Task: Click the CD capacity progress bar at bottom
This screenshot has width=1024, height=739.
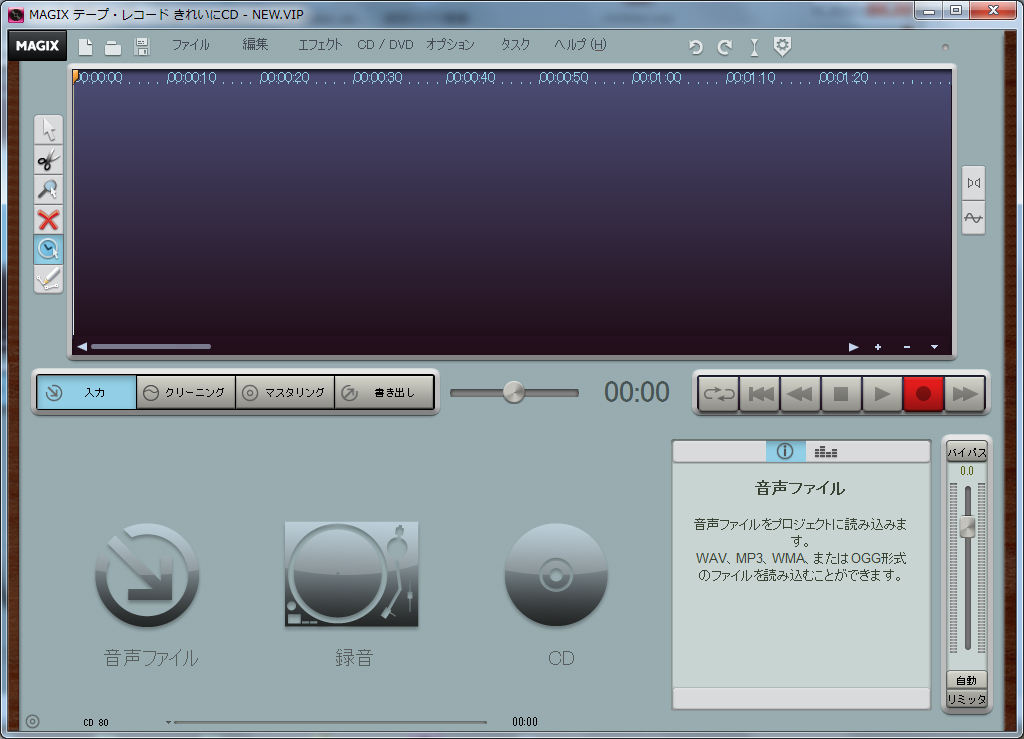Action: pos(330,722)
